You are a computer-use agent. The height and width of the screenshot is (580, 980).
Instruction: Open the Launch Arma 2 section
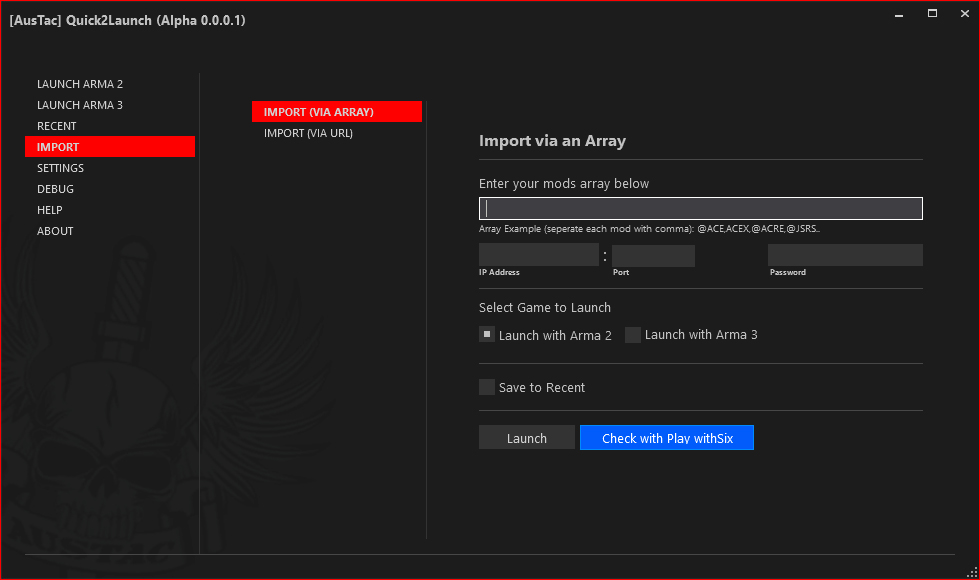pyautogui.click(x=80, y=84)
